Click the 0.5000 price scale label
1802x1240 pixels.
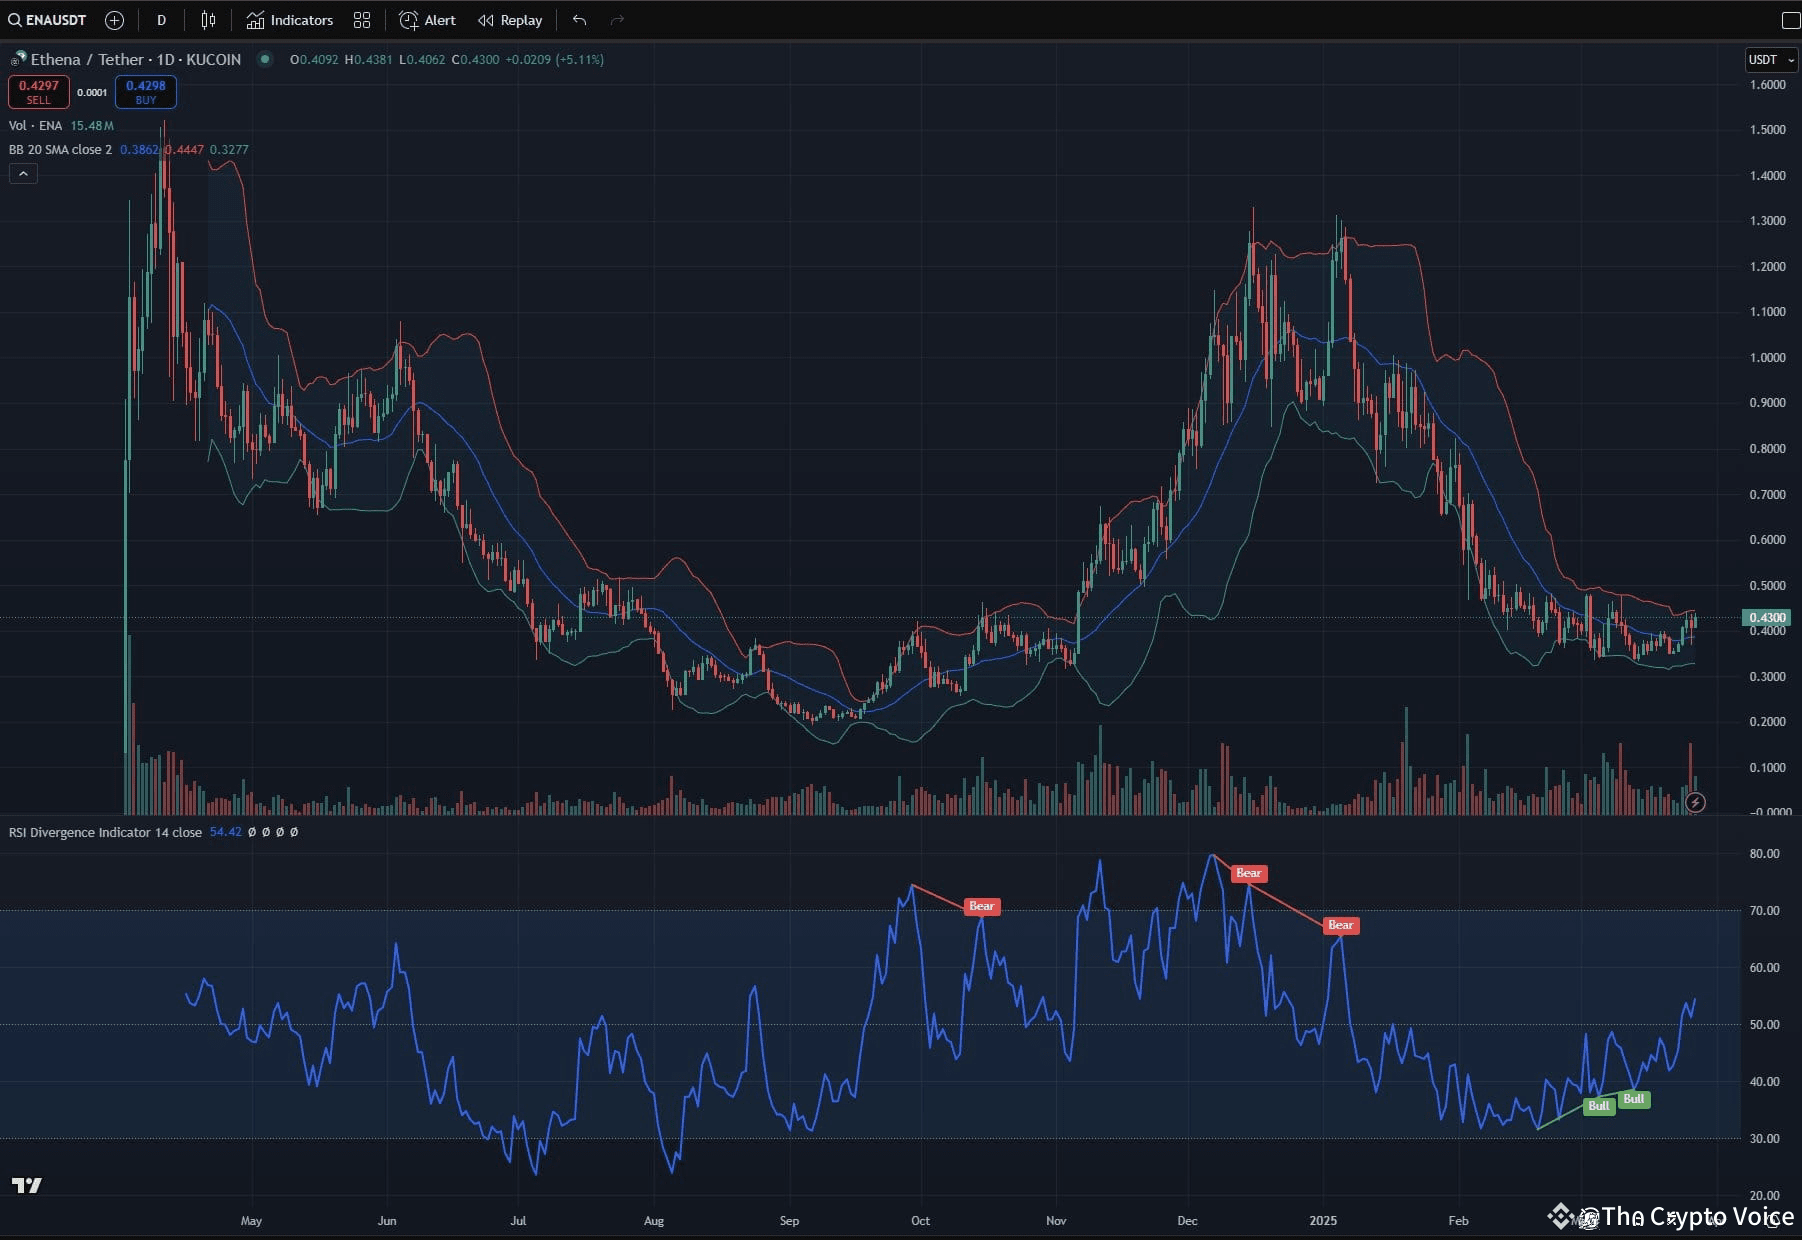[1768, 585]
